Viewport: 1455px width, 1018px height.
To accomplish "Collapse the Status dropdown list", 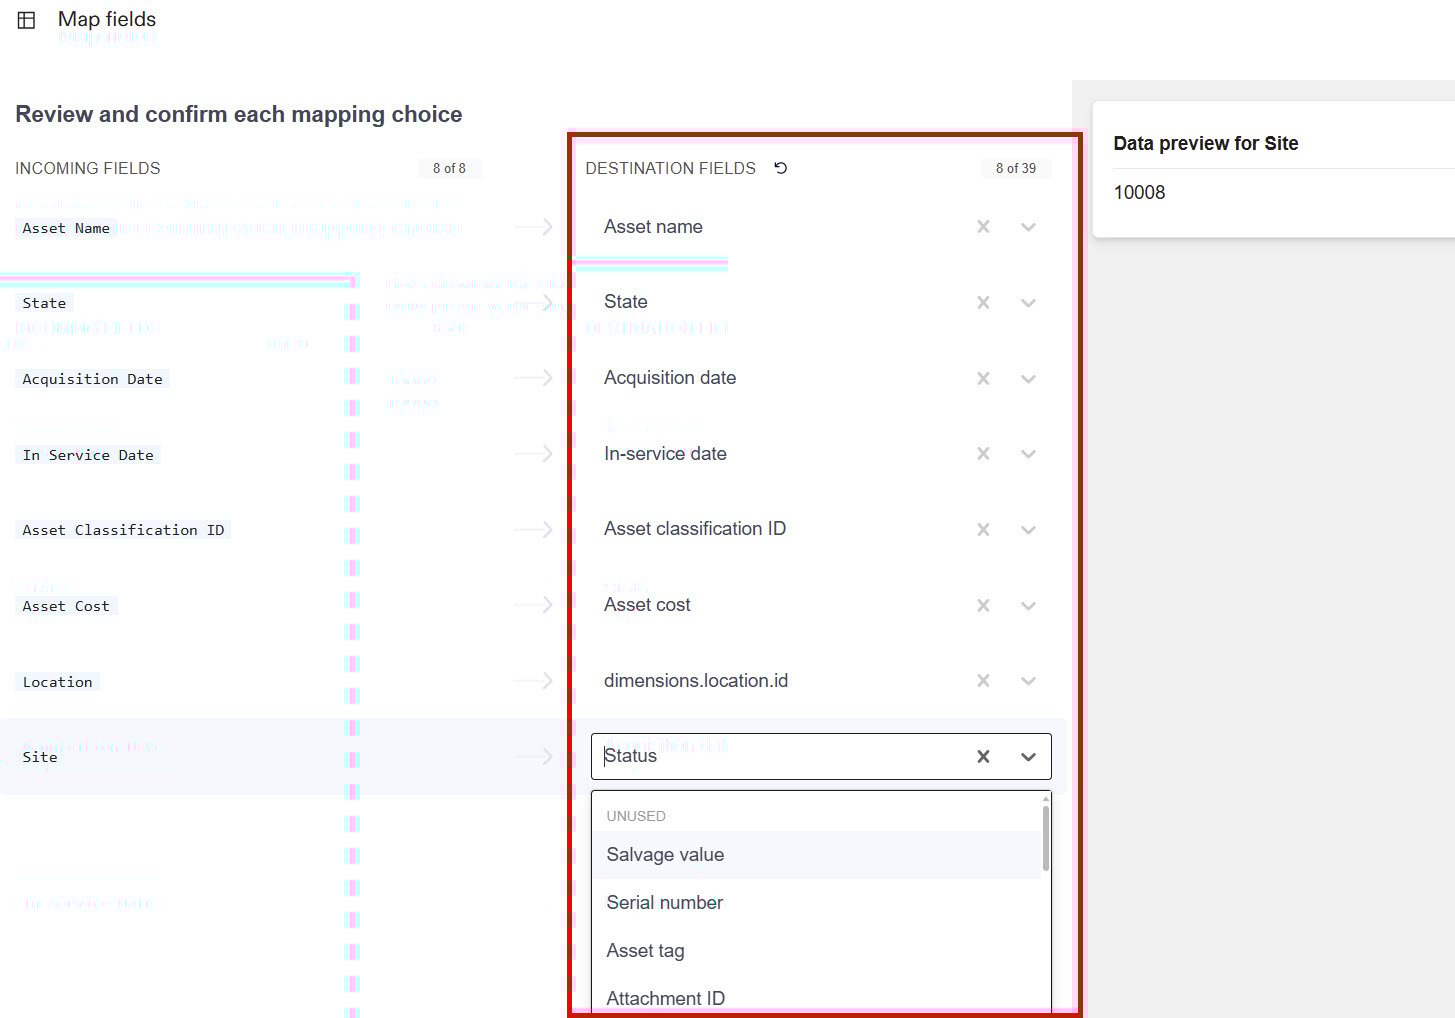I will 1028,757.
